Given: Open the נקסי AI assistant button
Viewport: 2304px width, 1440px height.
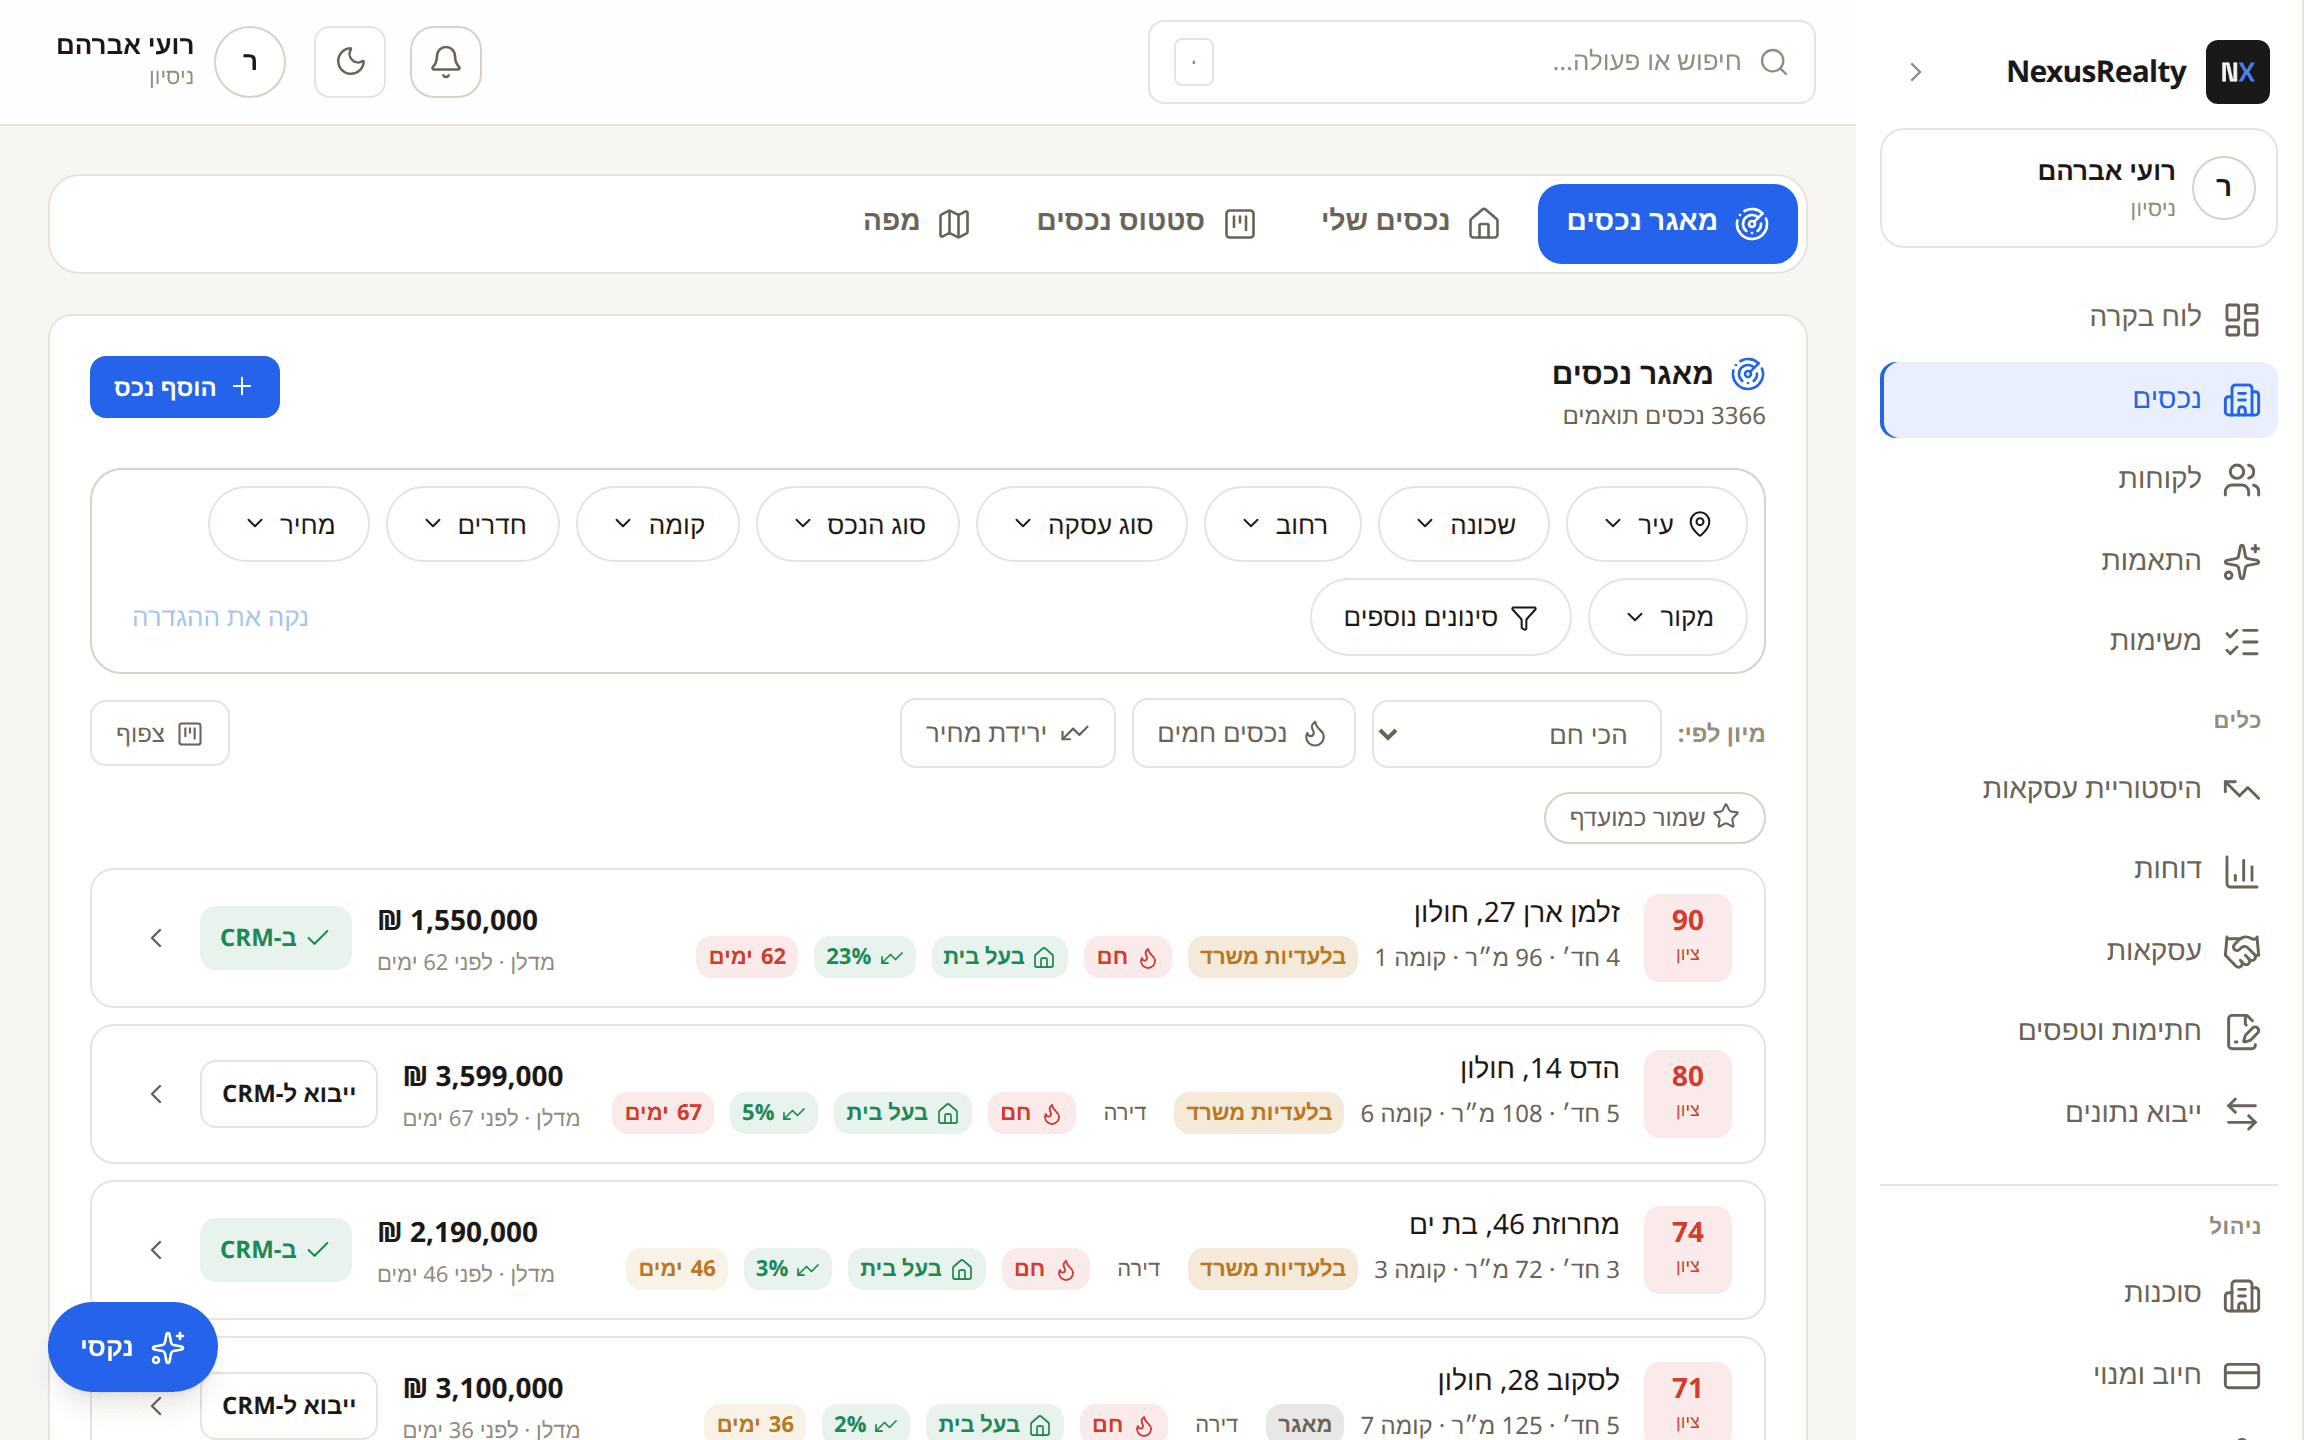Looking at the screenshot, I should 133,1347.
